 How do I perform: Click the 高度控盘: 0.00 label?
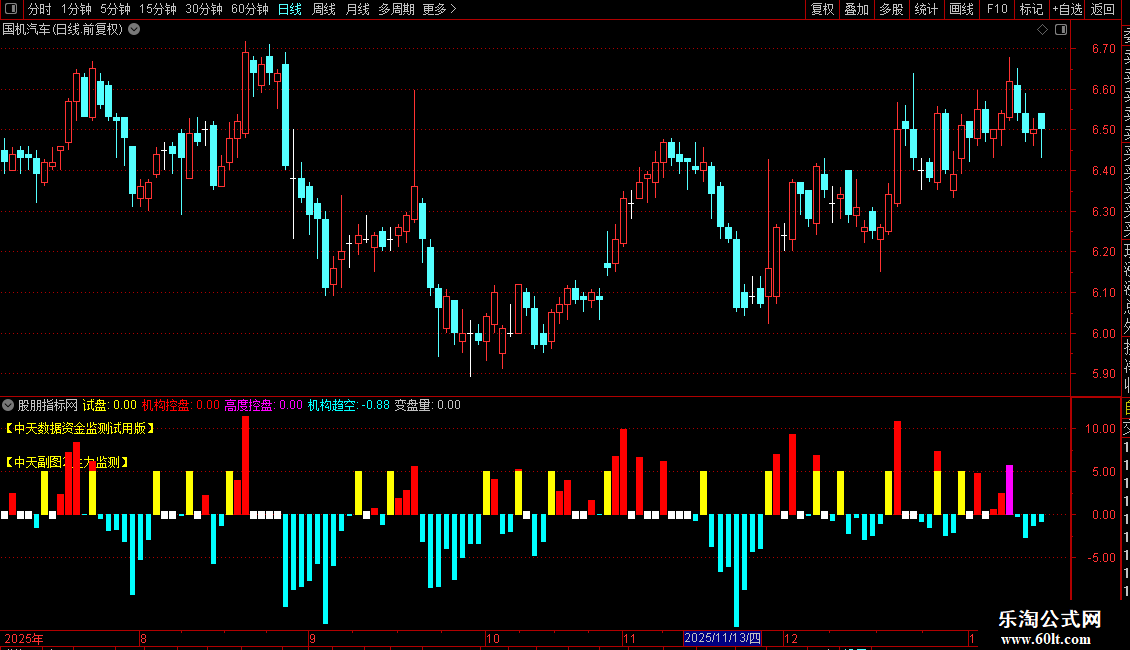point(264,405)
